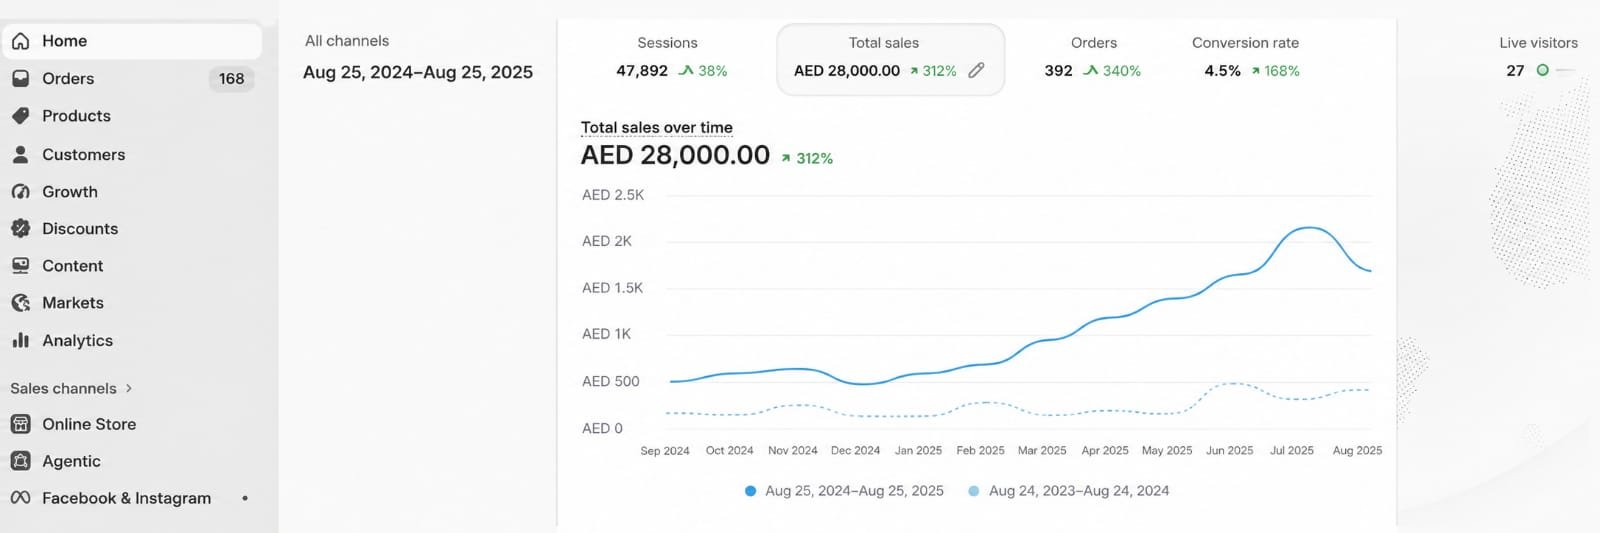The width and height of the screenshot is (1600, 533).
Task: Toggle current period legend blue dot
Action: click(x=750, y=491)
